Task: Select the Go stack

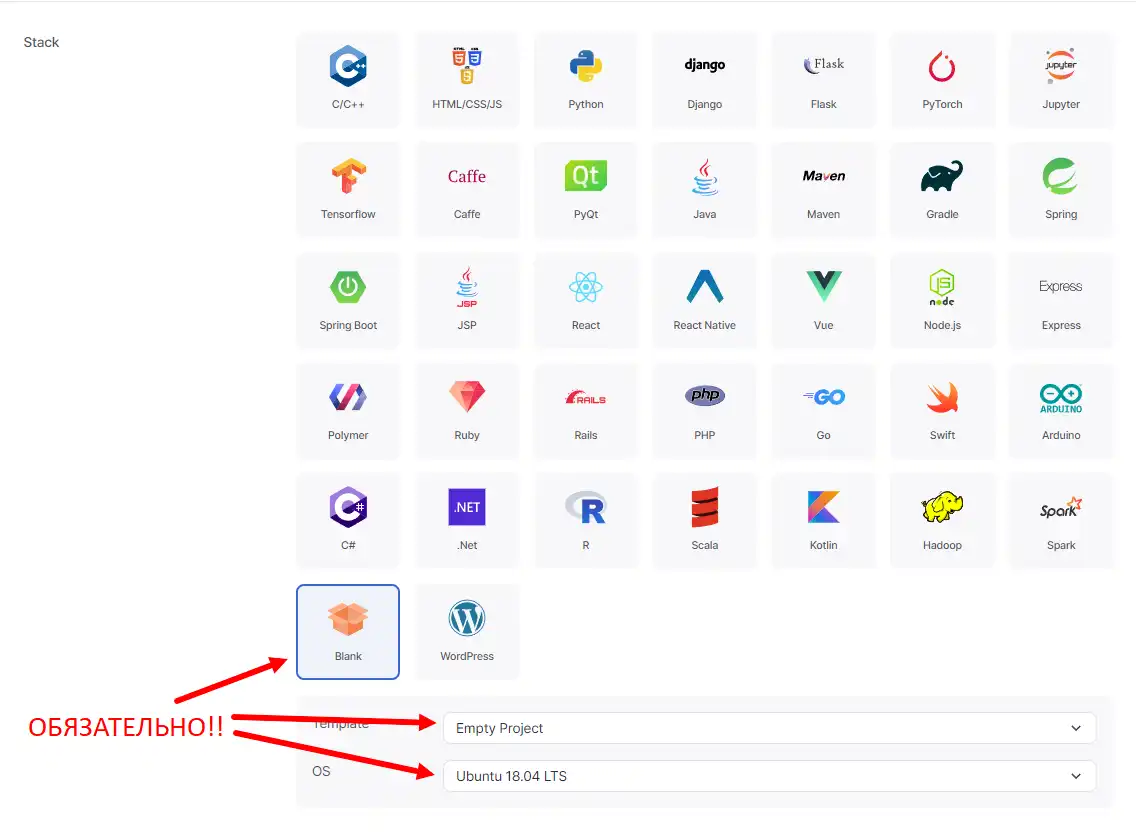Action: tap(823, 411)
